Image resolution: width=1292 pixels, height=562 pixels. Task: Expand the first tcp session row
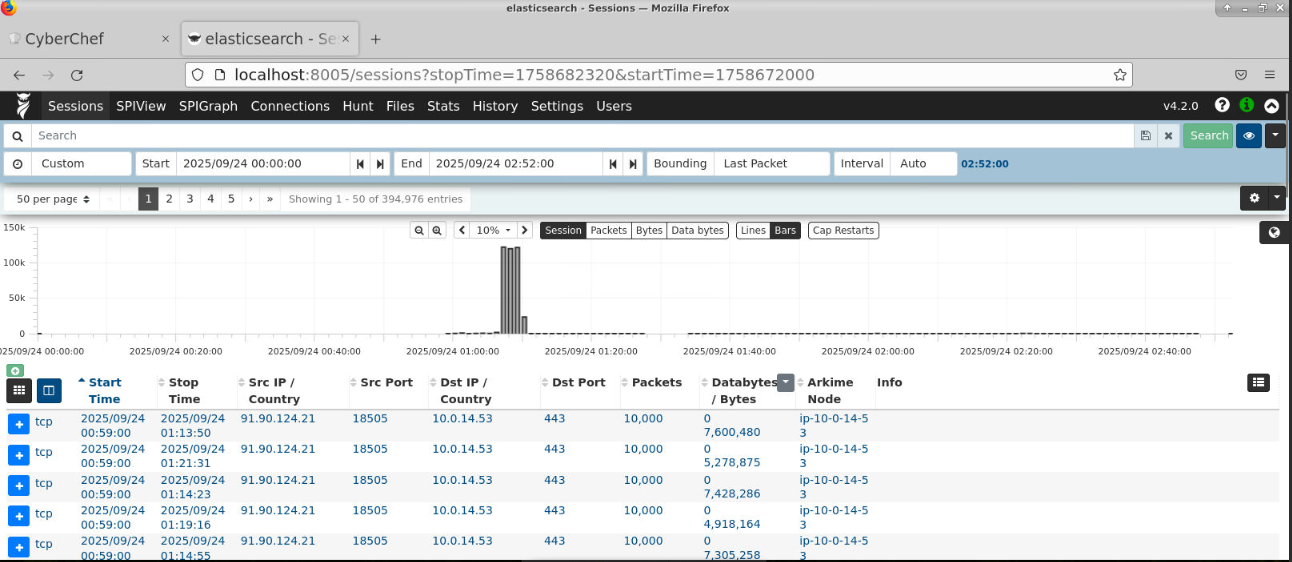[x=19, y=424]
